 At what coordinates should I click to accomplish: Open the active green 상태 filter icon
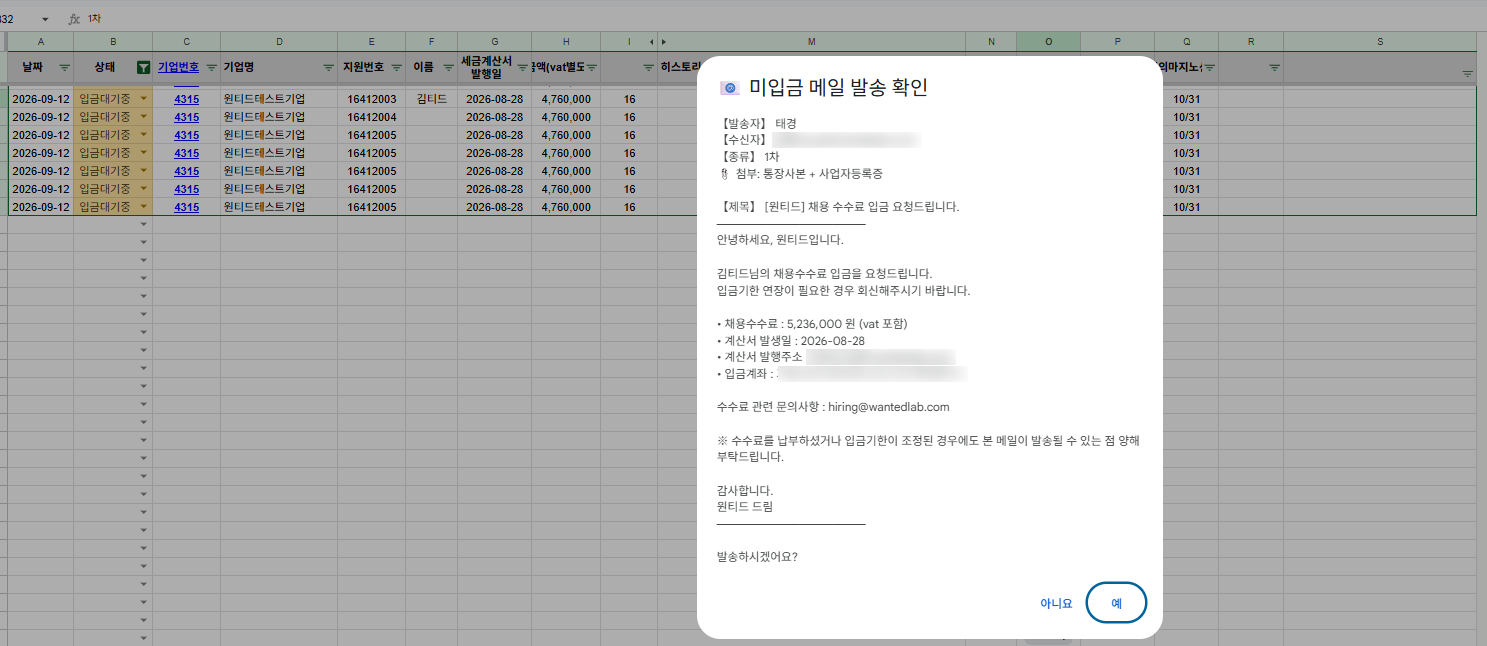coord(143,67)
